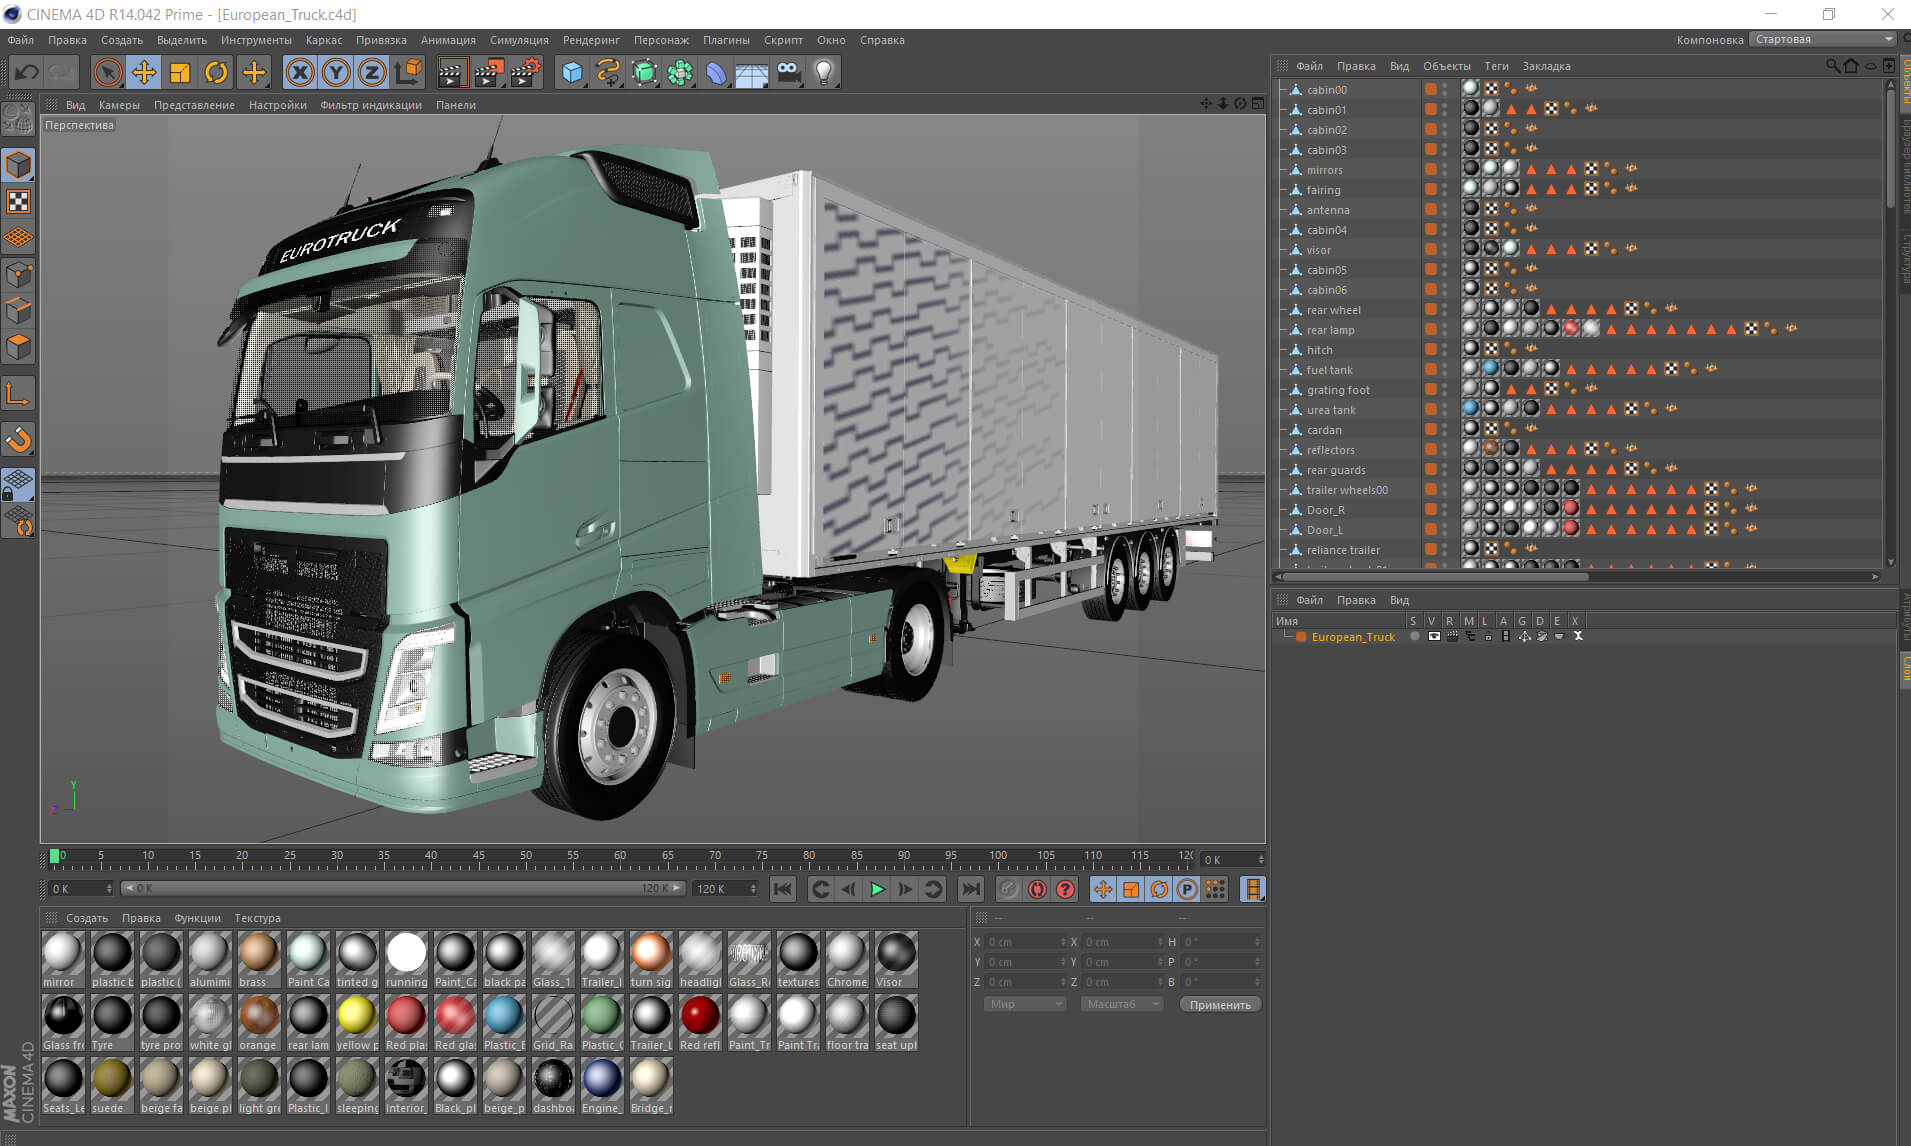Screen dimensions: 1911x1146
Task: Open the Array modeling object icon
Action: [x=680, y=72]
